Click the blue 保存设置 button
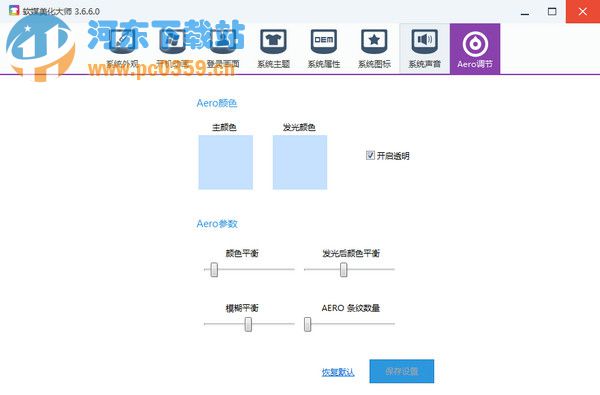The image size is (600, 395). point(402,371)
